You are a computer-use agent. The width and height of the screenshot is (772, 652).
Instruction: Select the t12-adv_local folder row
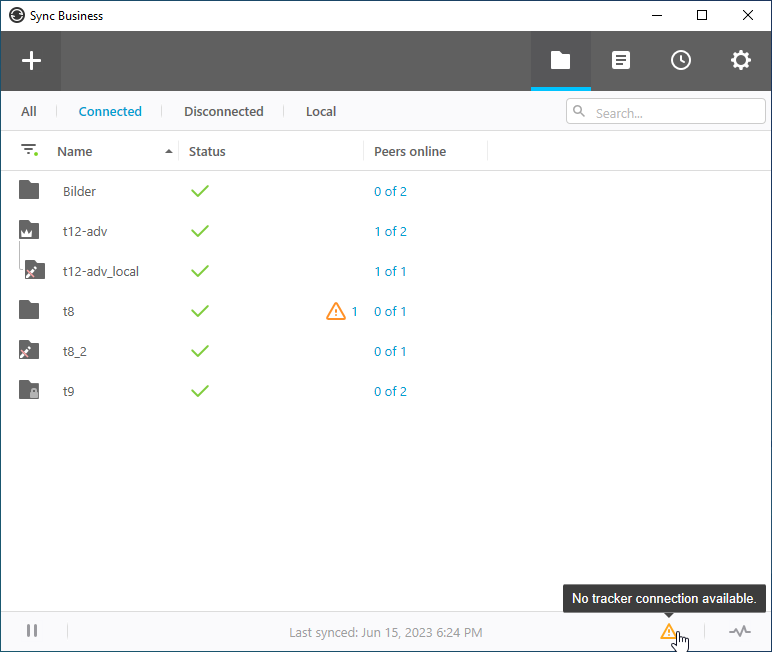pyautogui.click(x=100, y=271)
